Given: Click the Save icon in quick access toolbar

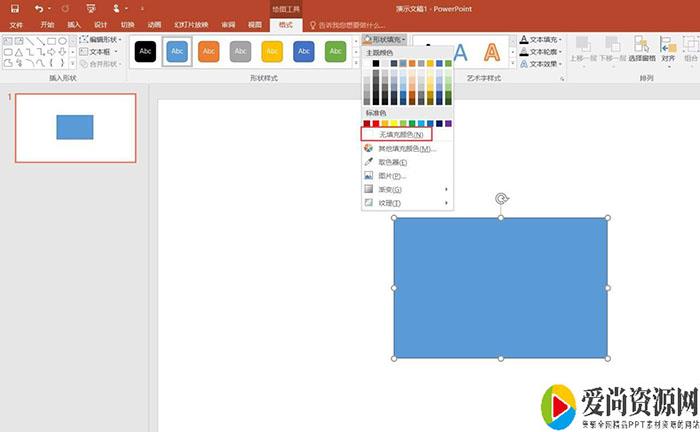Looking at the screenshot, I should (15, 8).
